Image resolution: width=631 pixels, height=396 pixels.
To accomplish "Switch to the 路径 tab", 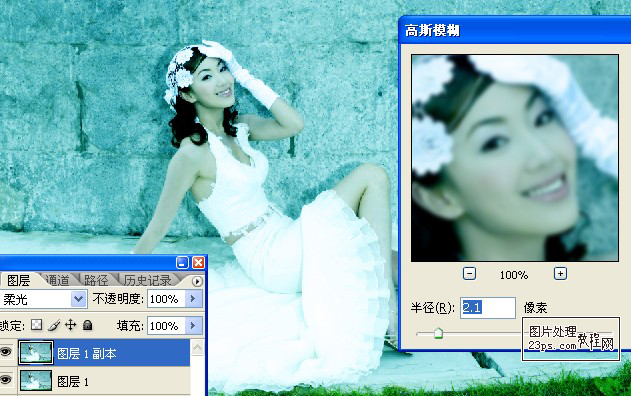I will 96,280.
